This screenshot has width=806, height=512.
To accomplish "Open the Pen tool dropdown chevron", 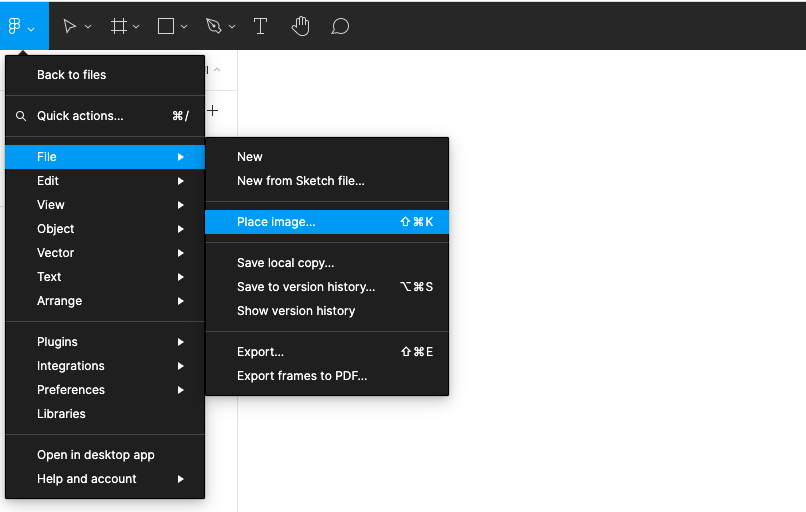I will 232,27.
